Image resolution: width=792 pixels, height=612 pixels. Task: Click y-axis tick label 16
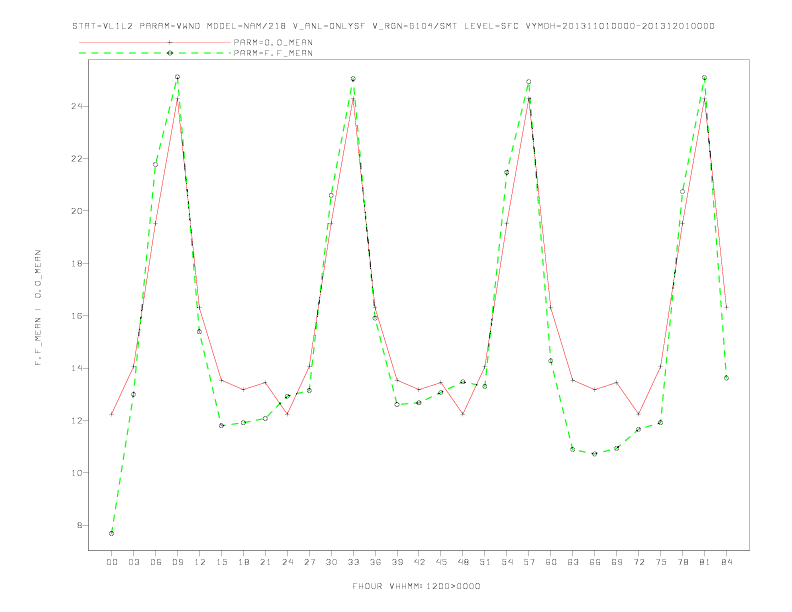point(77,316)
